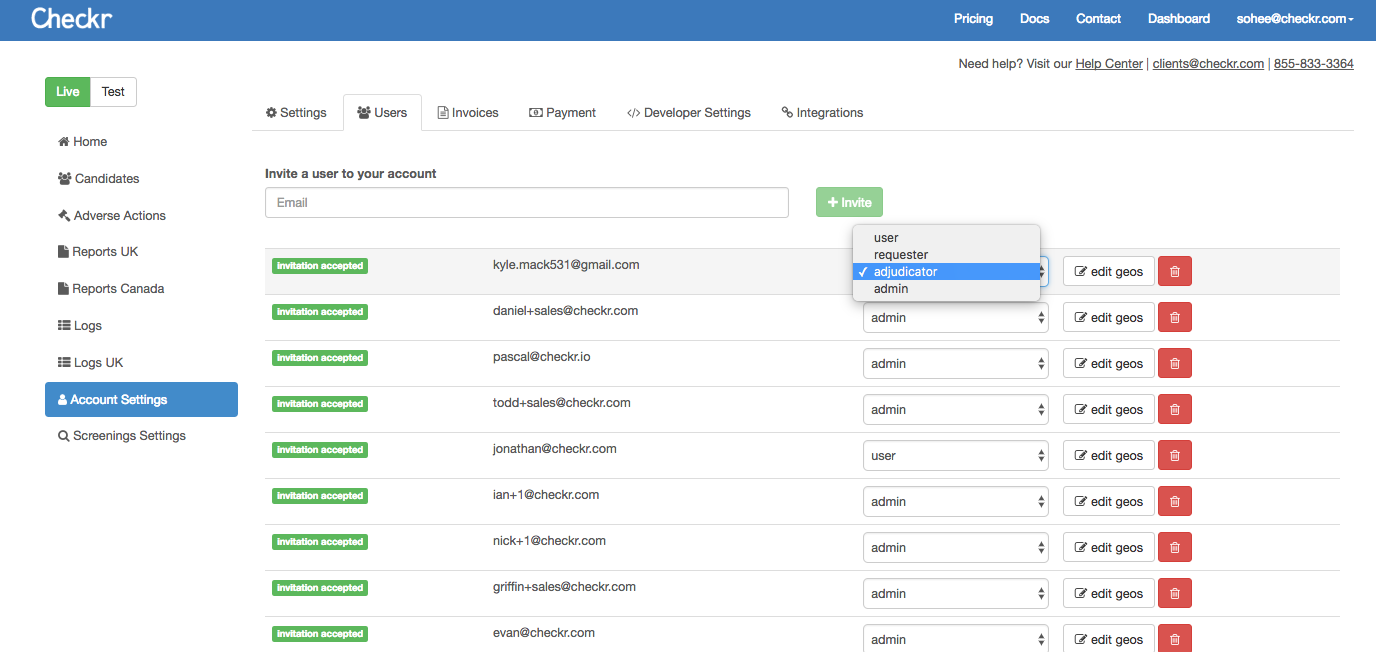1376x652 pixels.
Task: Toggle to Test mode
Action: pyautogui.click(x=113, y=92)
